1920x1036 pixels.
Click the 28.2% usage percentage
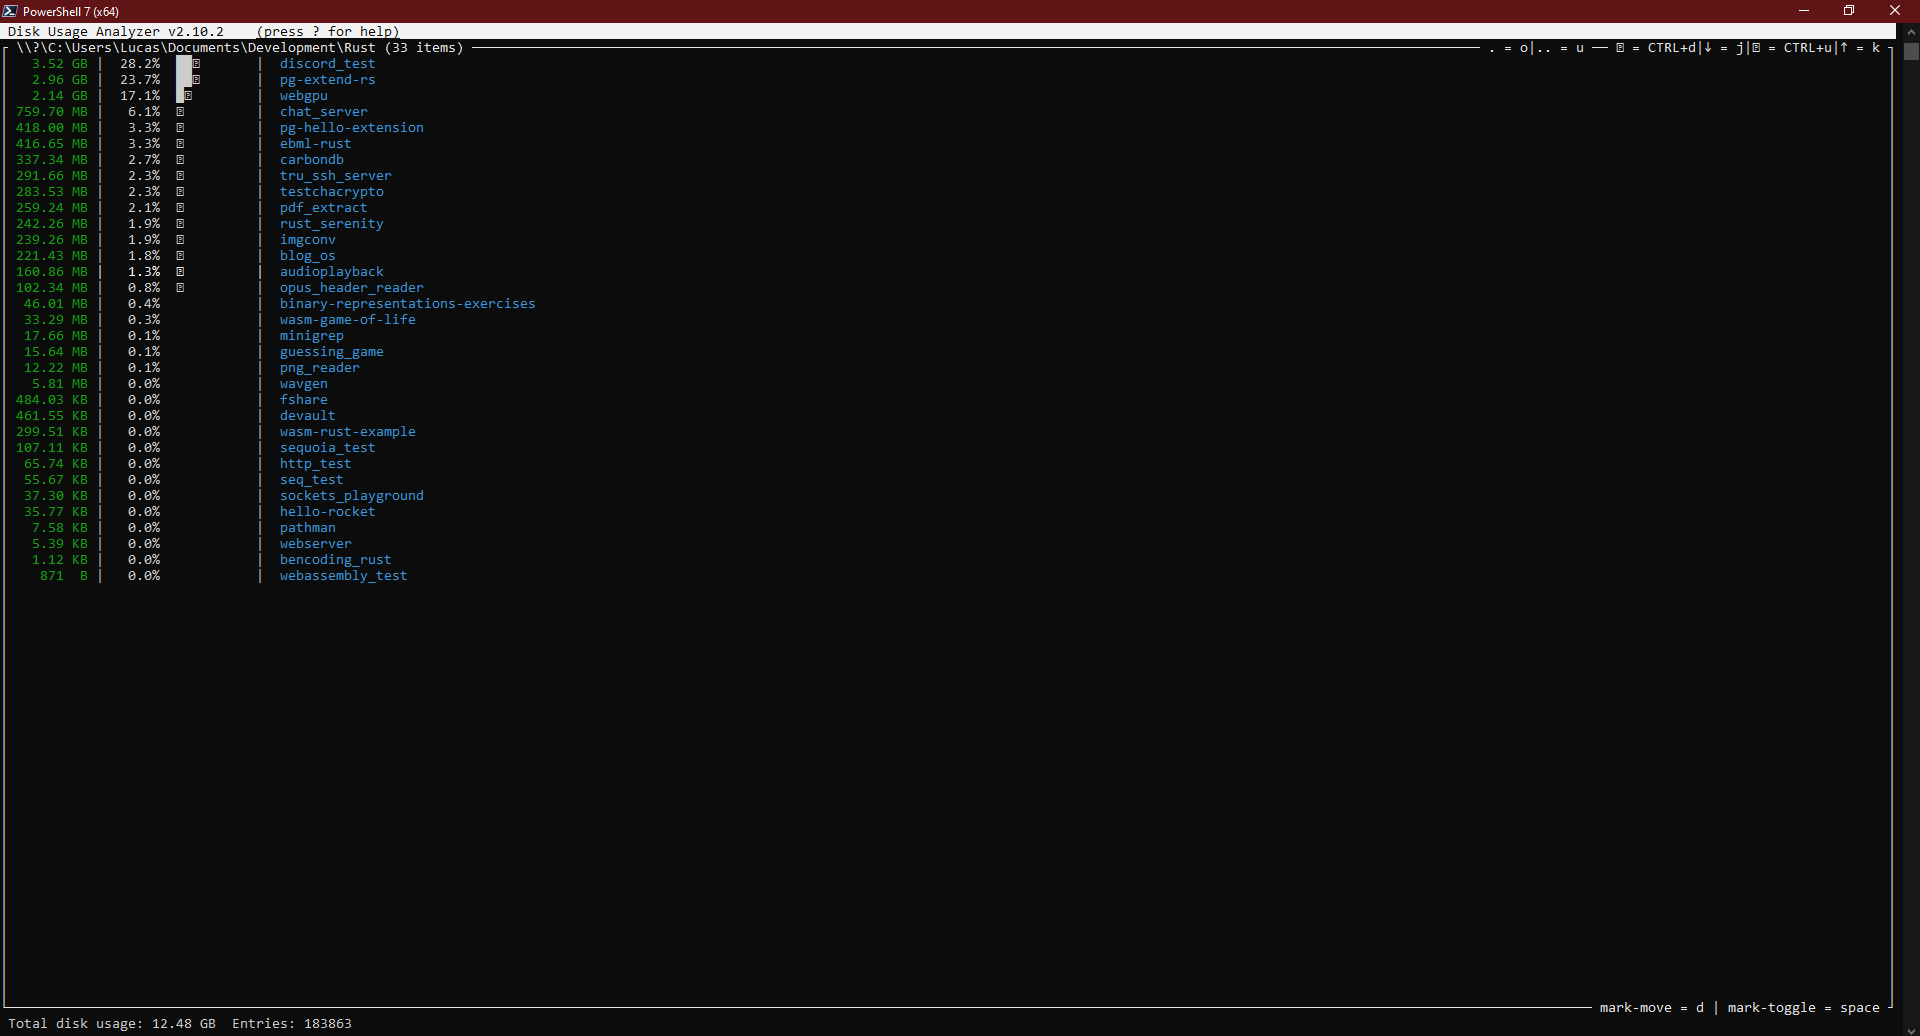pos(140,64)
